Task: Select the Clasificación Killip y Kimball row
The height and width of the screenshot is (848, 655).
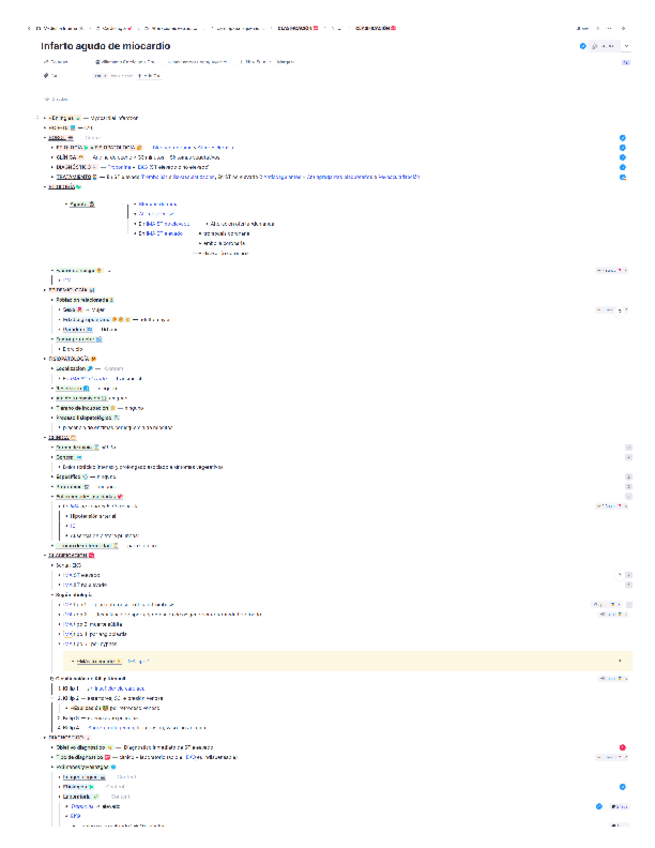Action: 90,678
